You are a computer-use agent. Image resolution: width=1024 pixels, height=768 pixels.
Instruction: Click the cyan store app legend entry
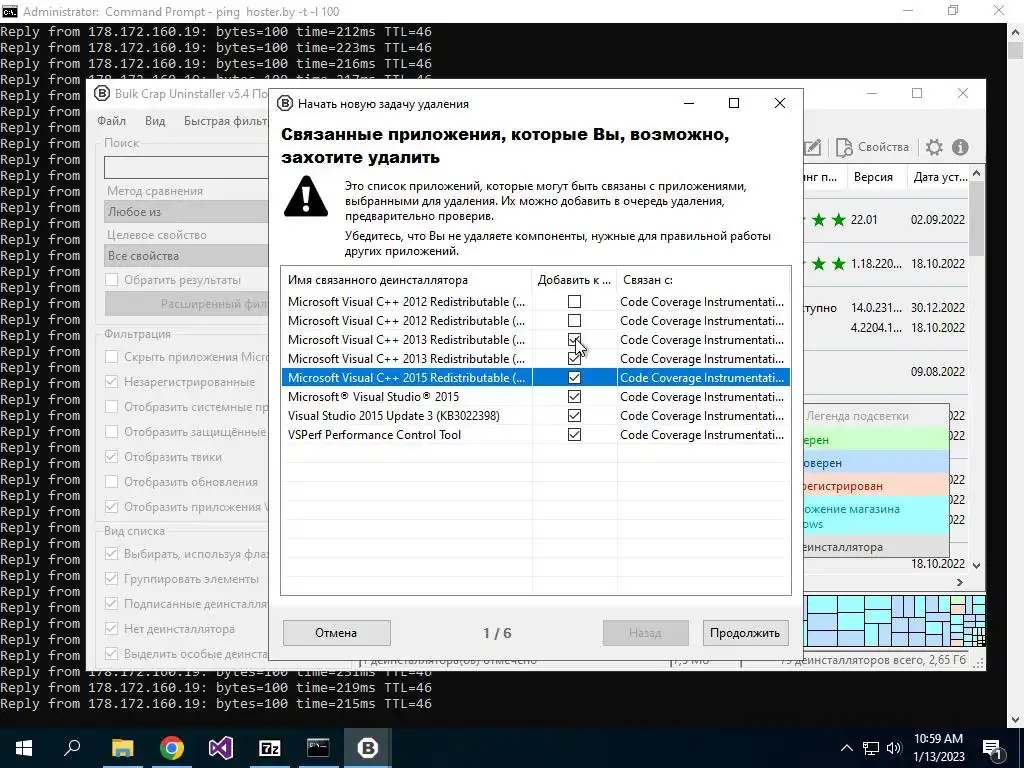[876, 516]
